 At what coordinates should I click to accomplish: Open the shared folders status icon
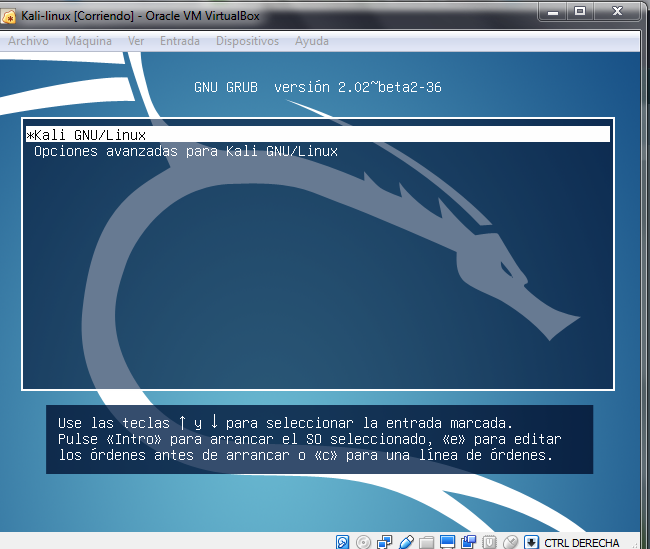[427, 541]
